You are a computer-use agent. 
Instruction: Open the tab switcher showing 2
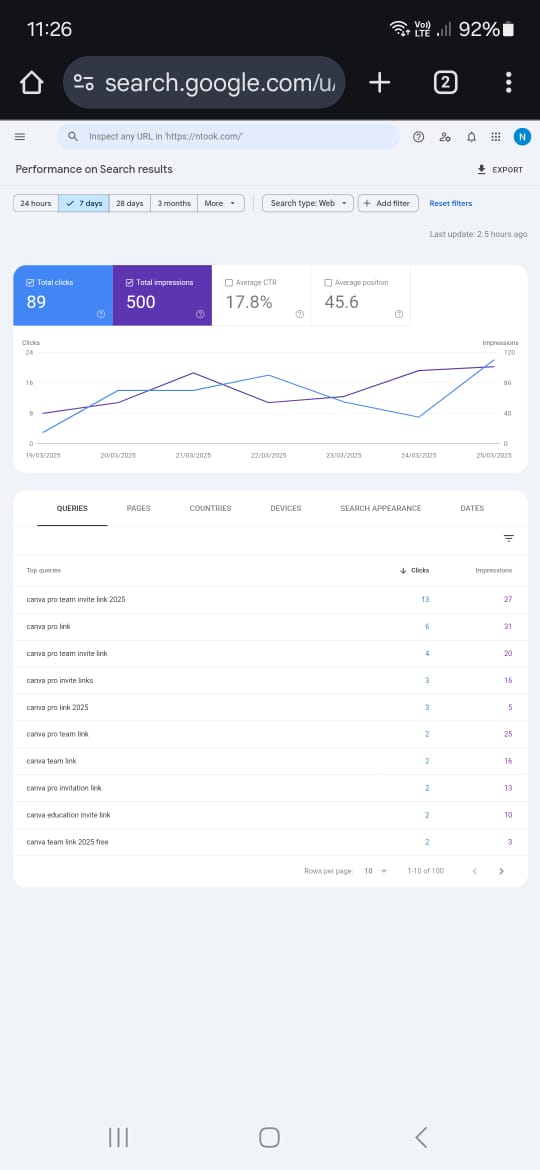[x=445, y=83]
